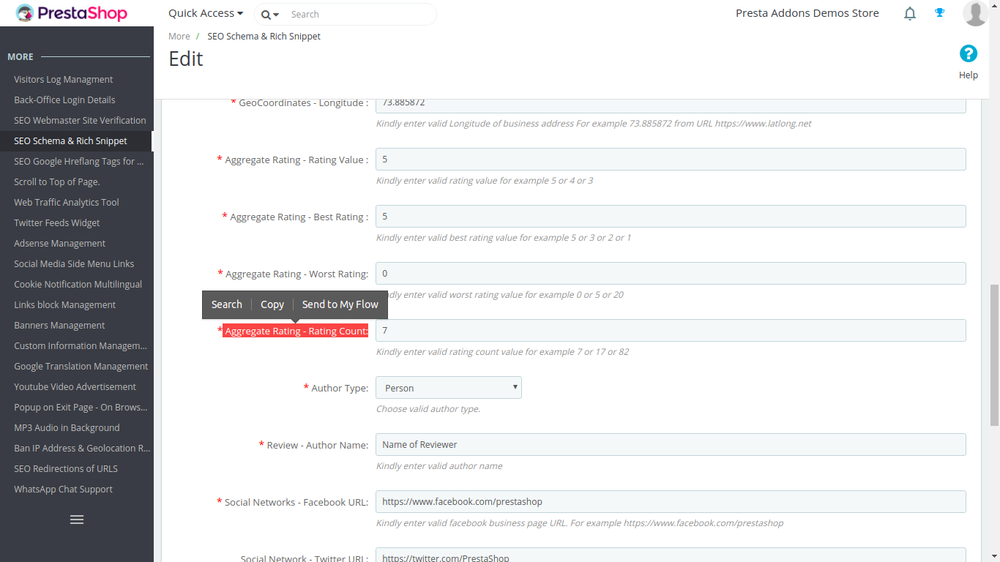Viewport: 1000px width, 562px height.
Task: Choose Copy in the selection popup
Action: point(272,304)
